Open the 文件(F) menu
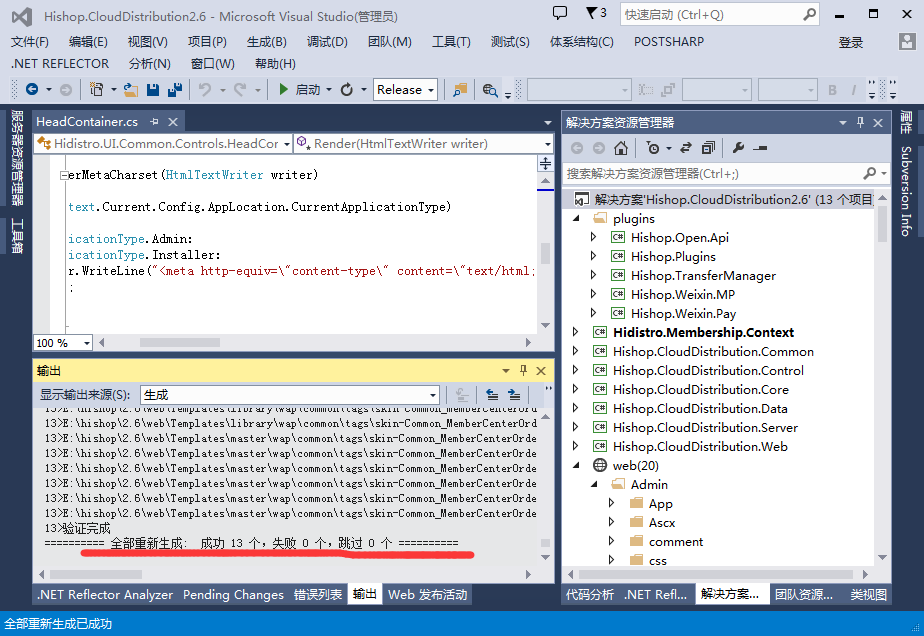 point(29,42)
